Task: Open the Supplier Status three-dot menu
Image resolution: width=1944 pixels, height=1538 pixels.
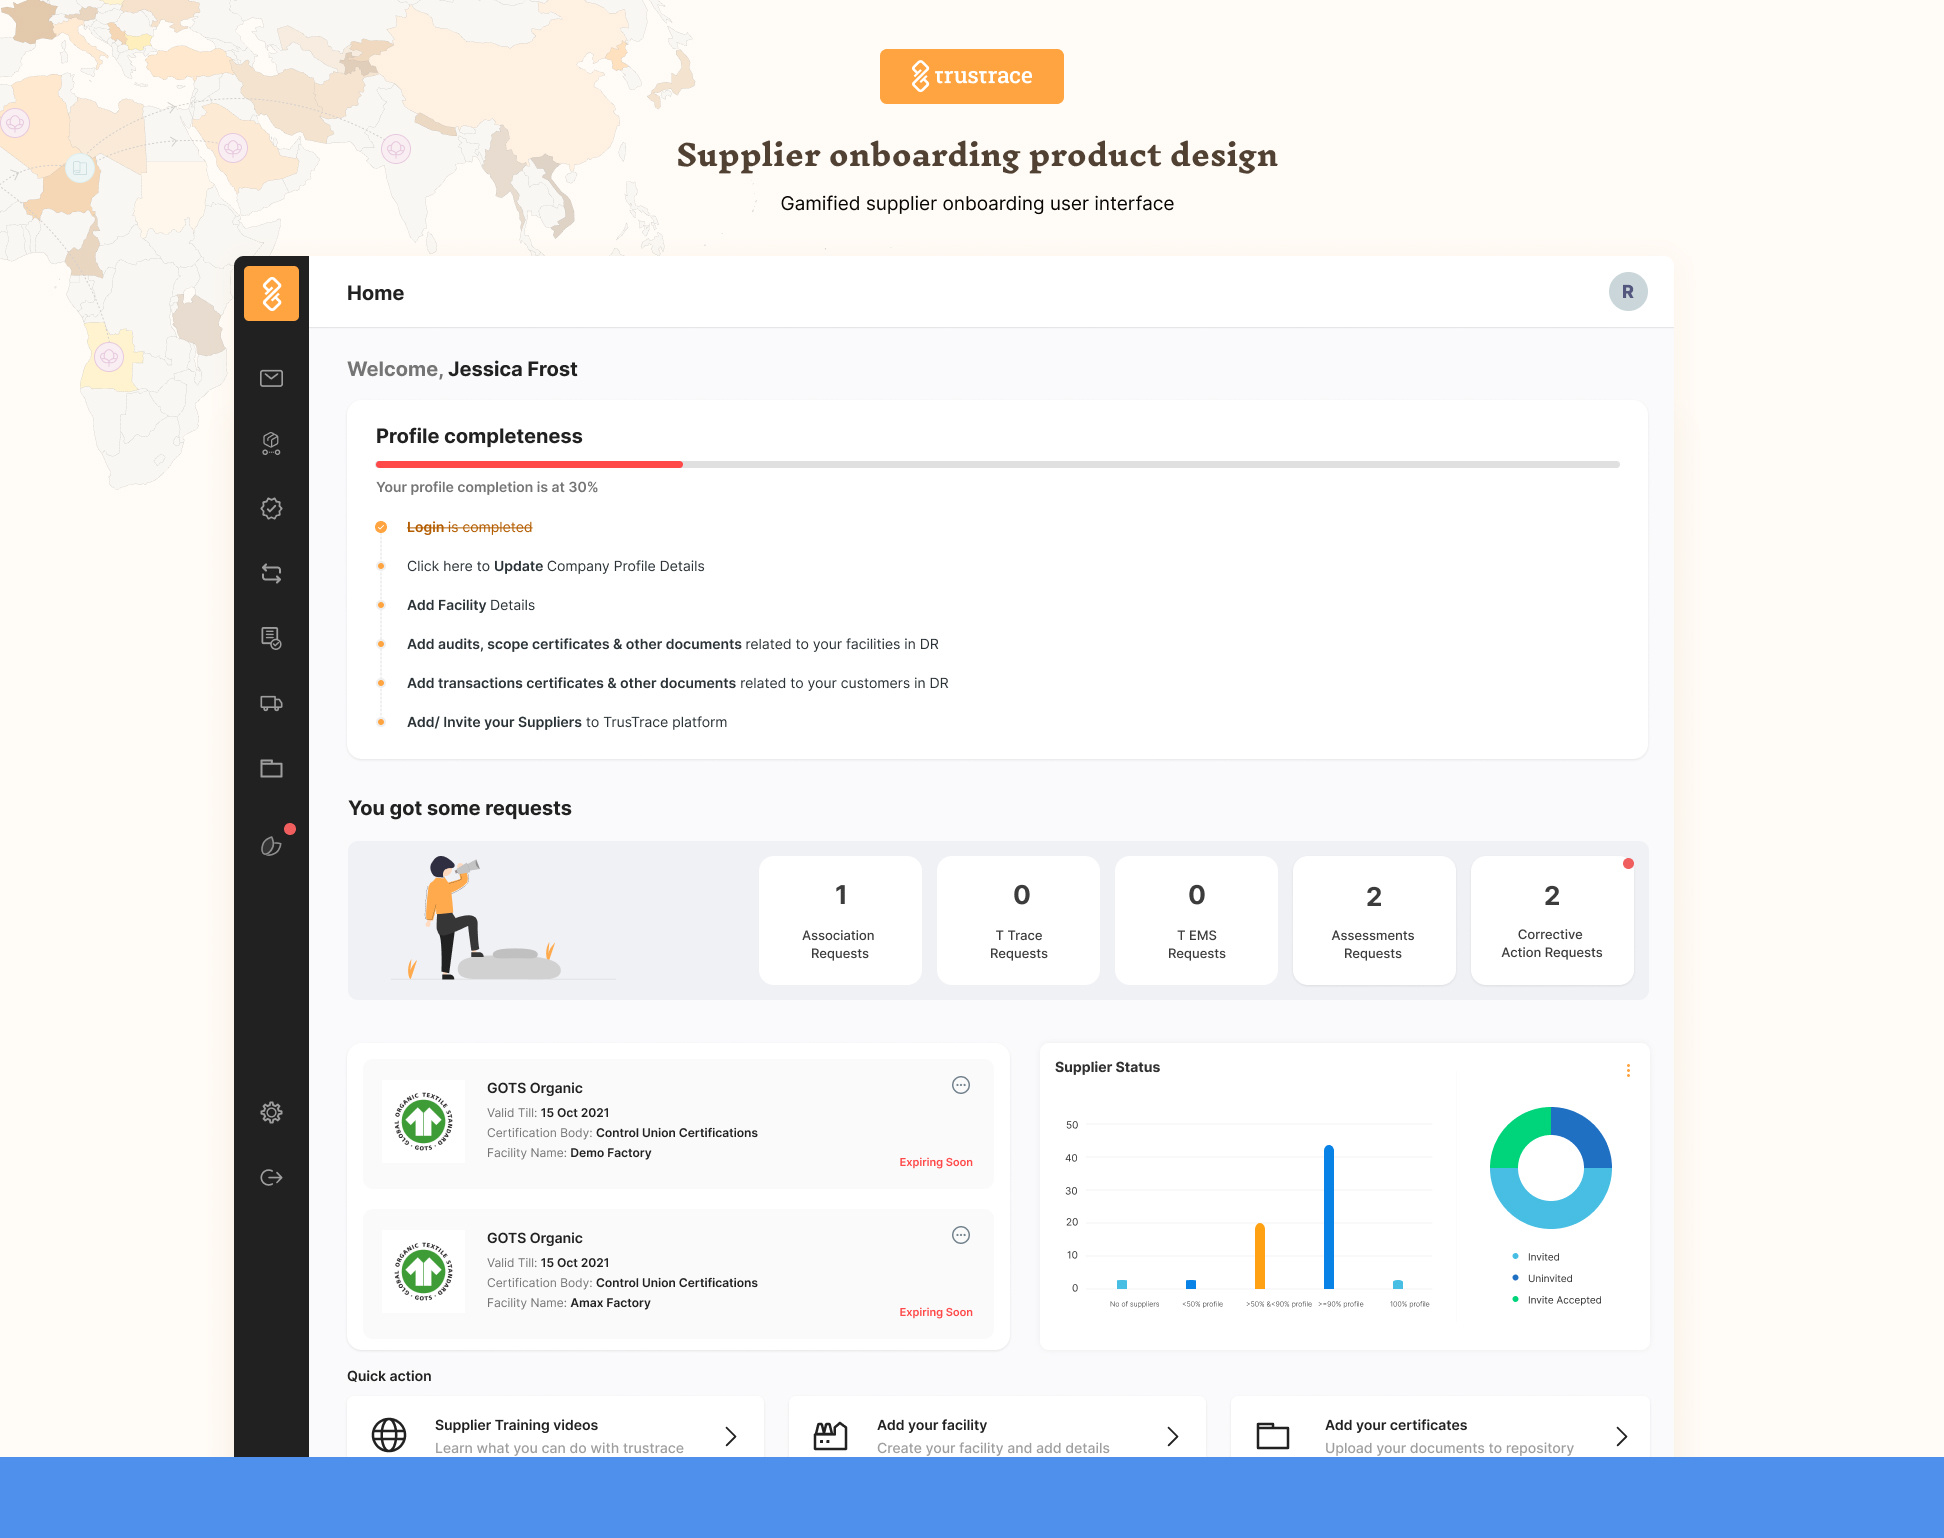Action: (1628, 1069)
